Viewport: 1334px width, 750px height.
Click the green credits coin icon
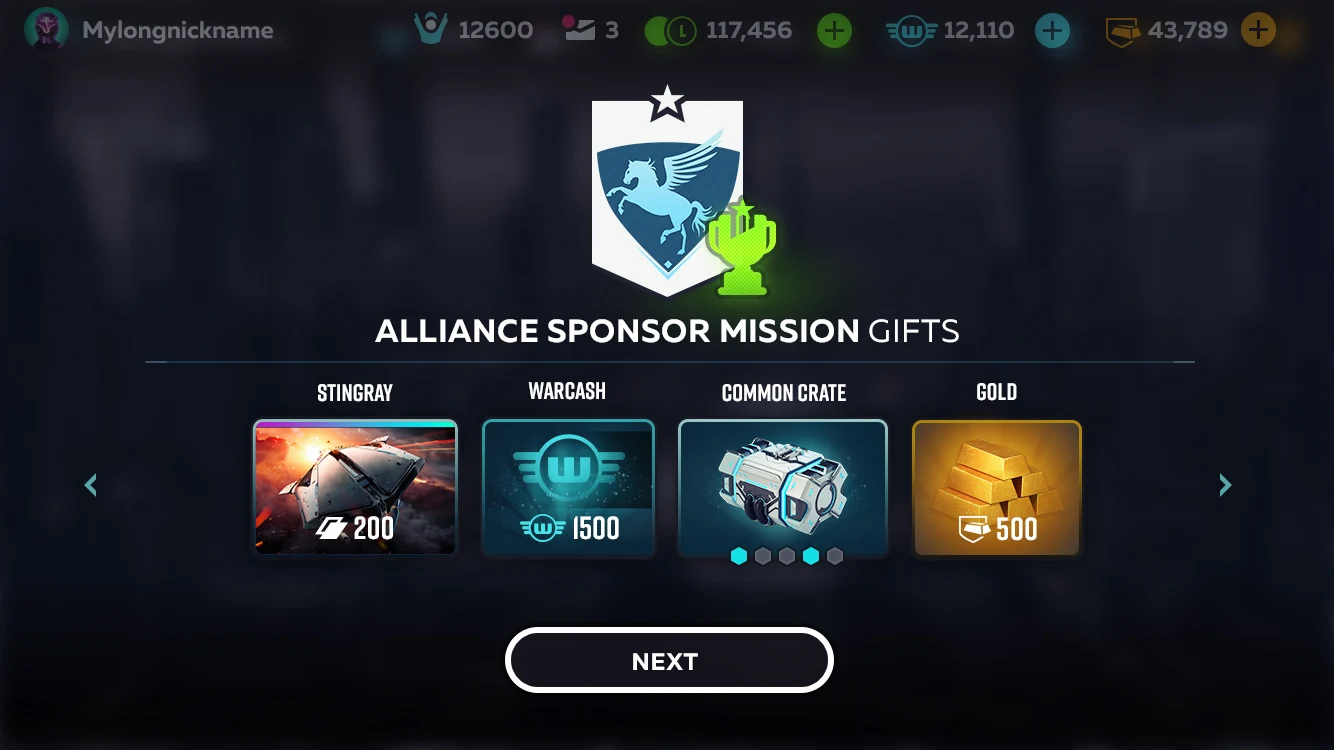[670, 31]
